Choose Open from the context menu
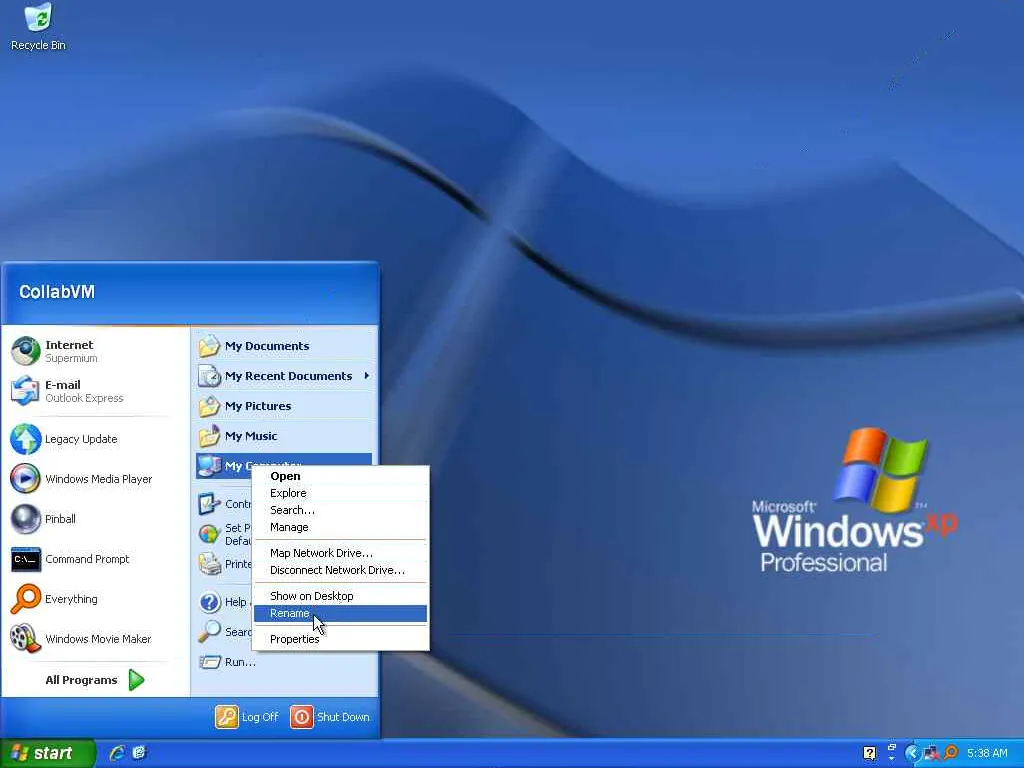The height and width of the screenshot is (768, 1024). (340, 476)
